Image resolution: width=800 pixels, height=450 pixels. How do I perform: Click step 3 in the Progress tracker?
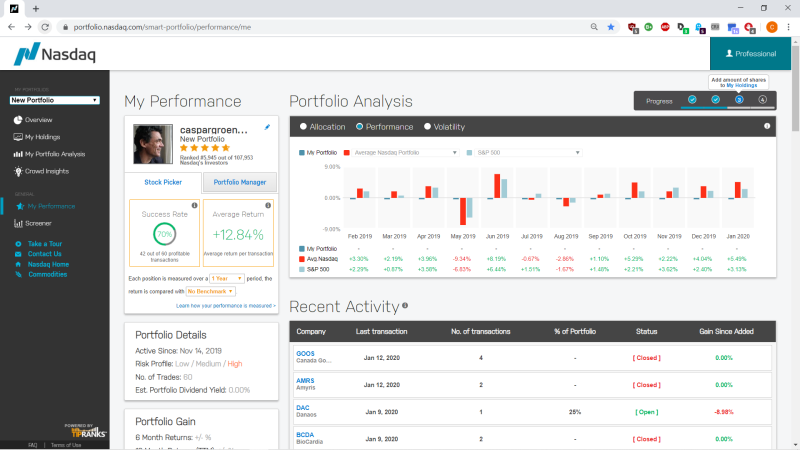coord(739,99)
